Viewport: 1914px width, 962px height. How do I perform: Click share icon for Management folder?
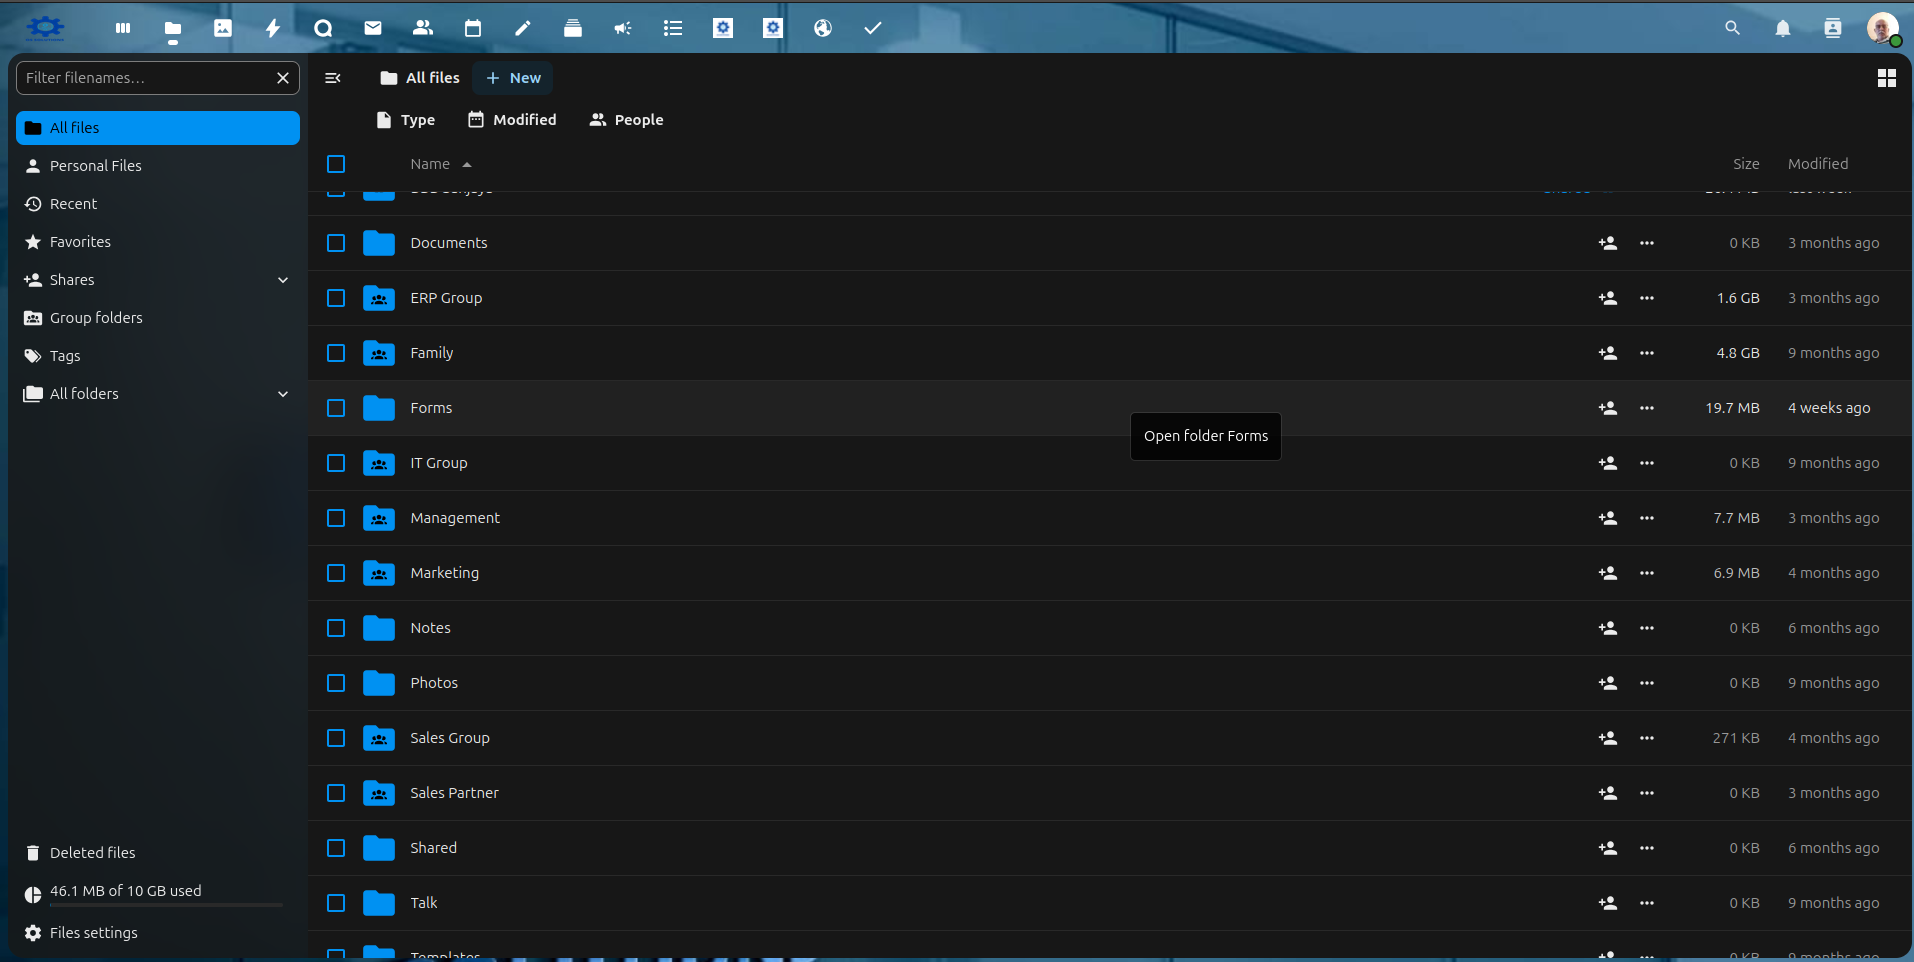pos(1607,518)
